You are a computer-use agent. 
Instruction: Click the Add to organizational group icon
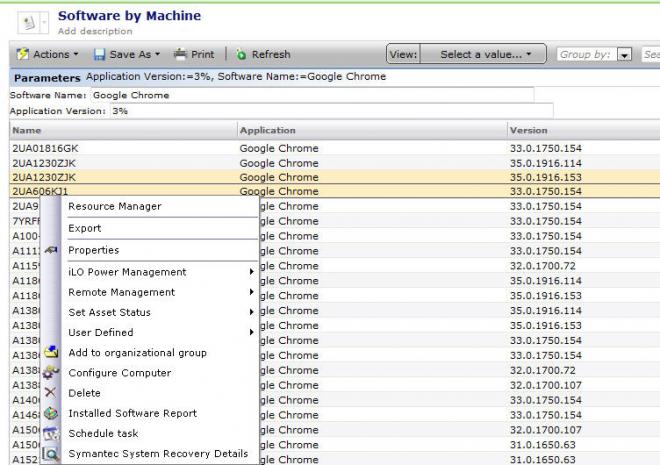point(51,352)
